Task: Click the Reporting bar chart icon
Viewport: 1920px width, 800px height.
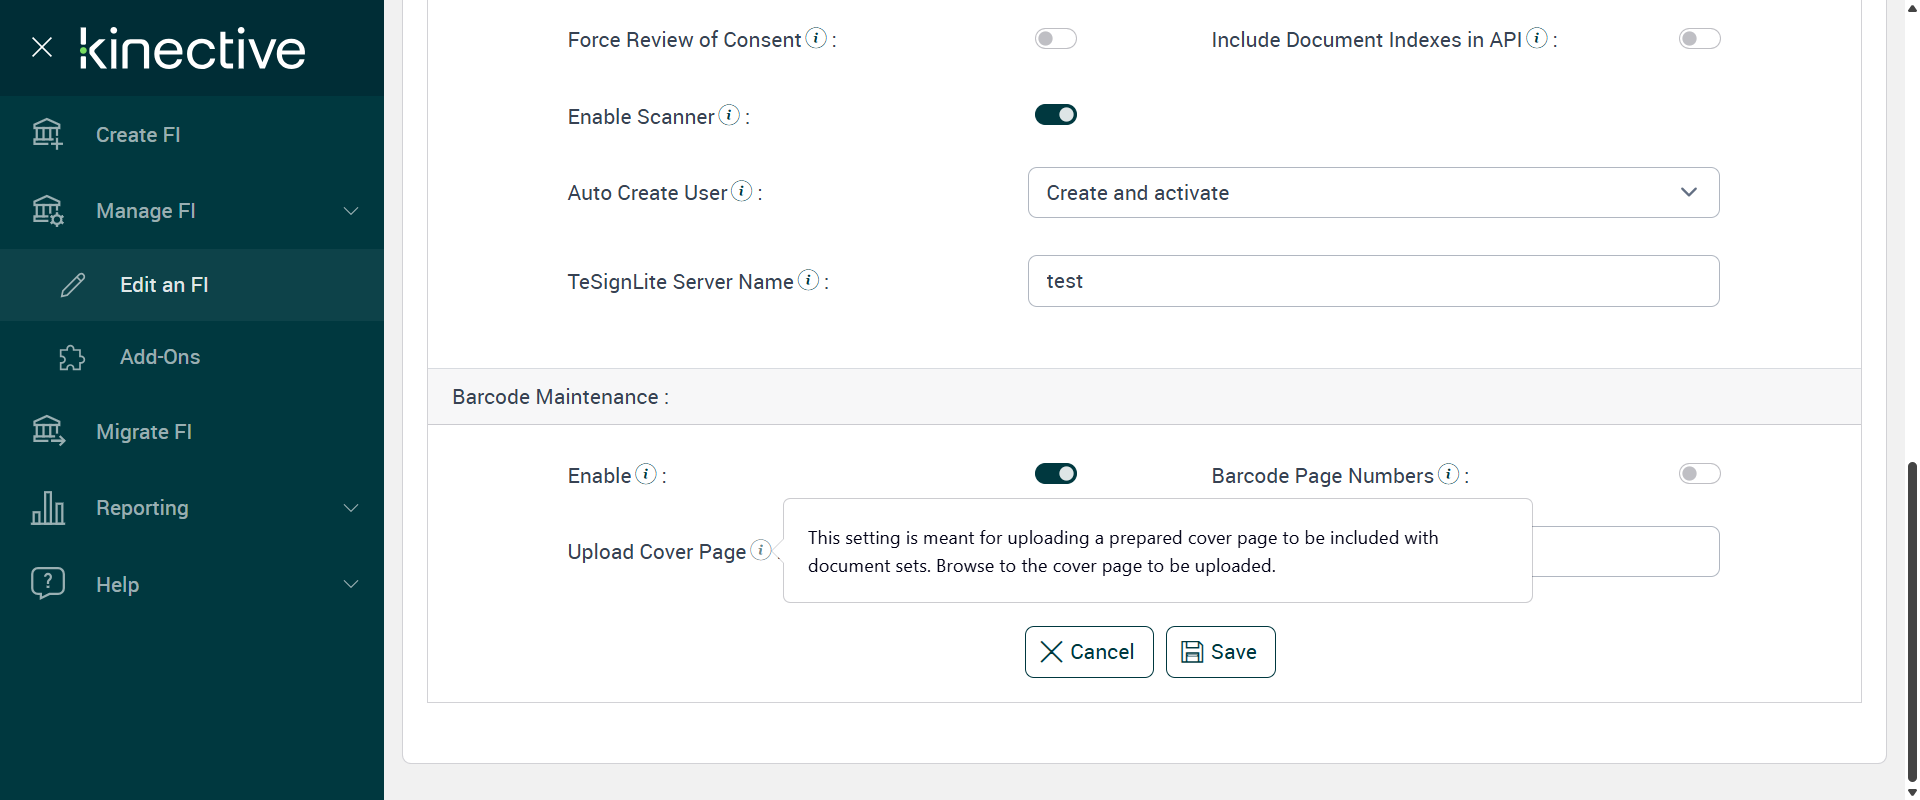Action: point(48,508)
